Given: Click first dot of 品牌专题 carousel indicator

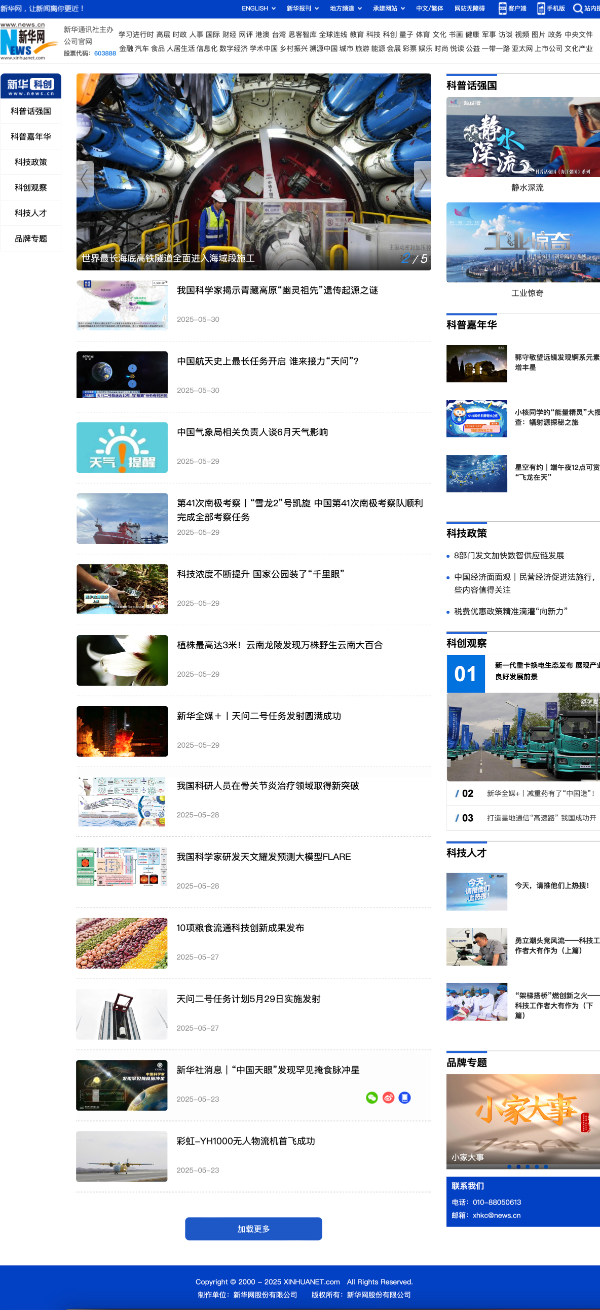Looking at the screenshot, I should click(x=509, y=1166).
